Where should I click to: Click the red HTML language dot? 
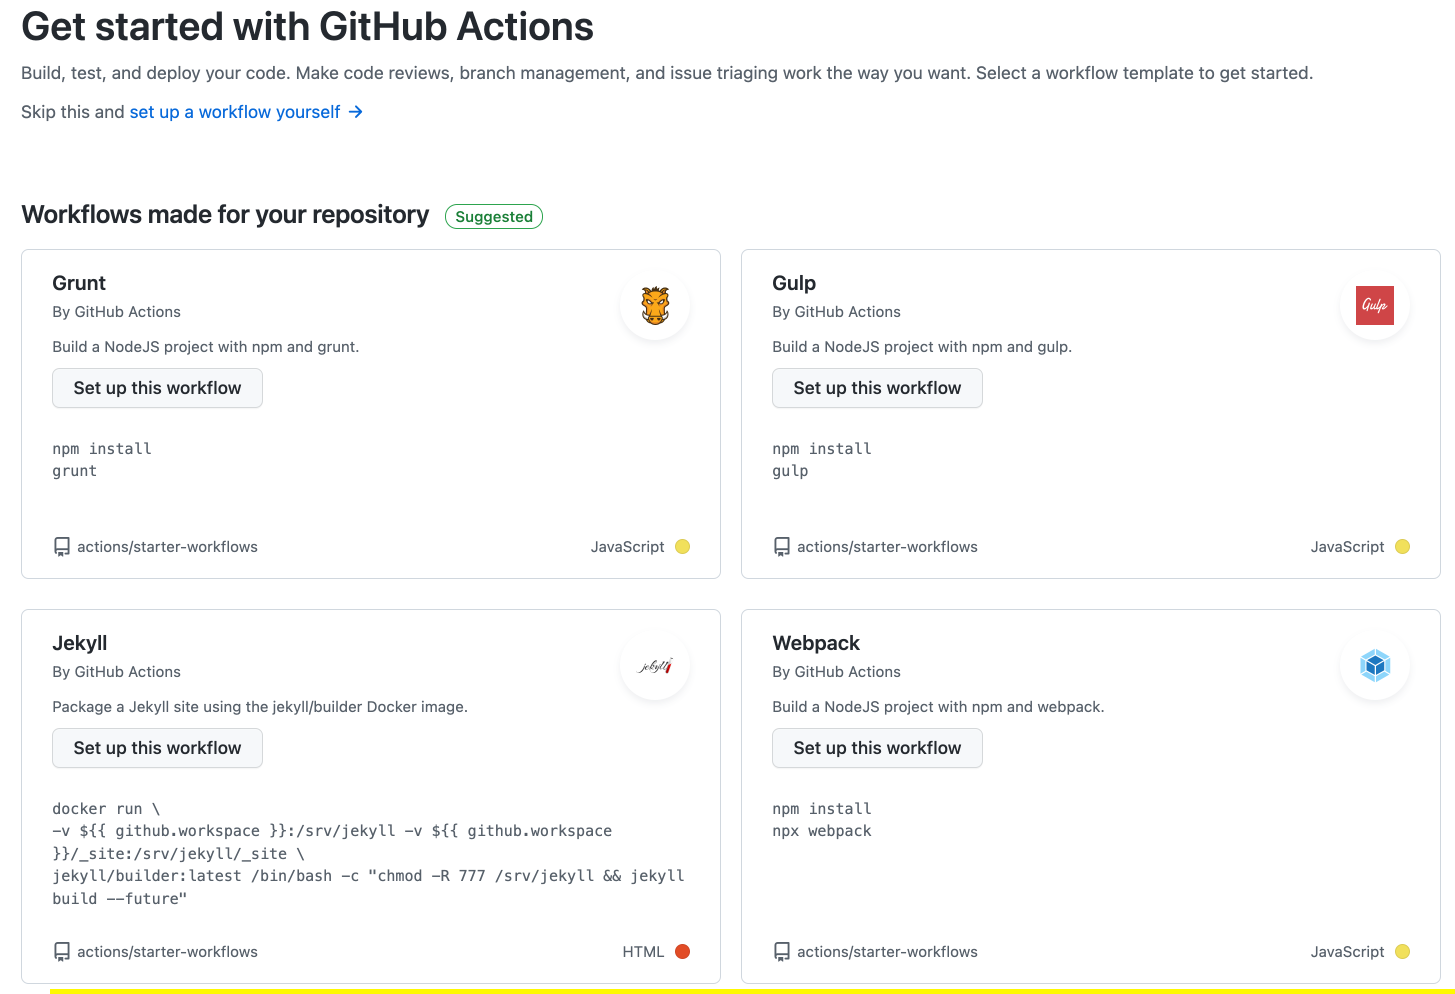point(683,952)
